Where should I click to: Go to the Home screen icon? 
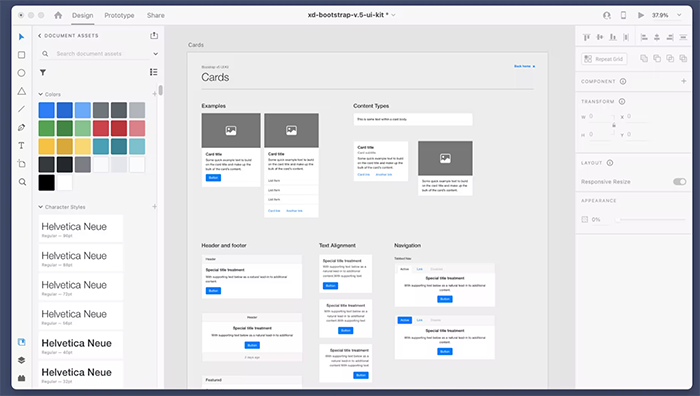coord(58,15)
